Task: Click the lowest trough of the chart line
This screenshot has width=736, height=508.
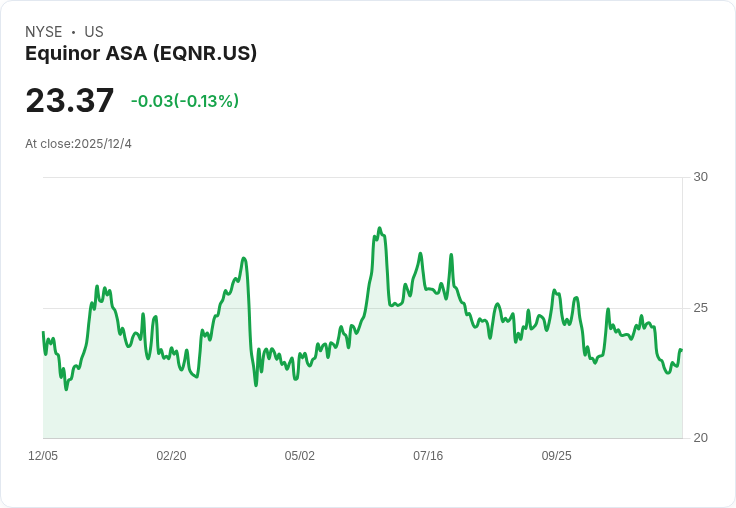Action: pyautogui.click(x=66, y=389)
